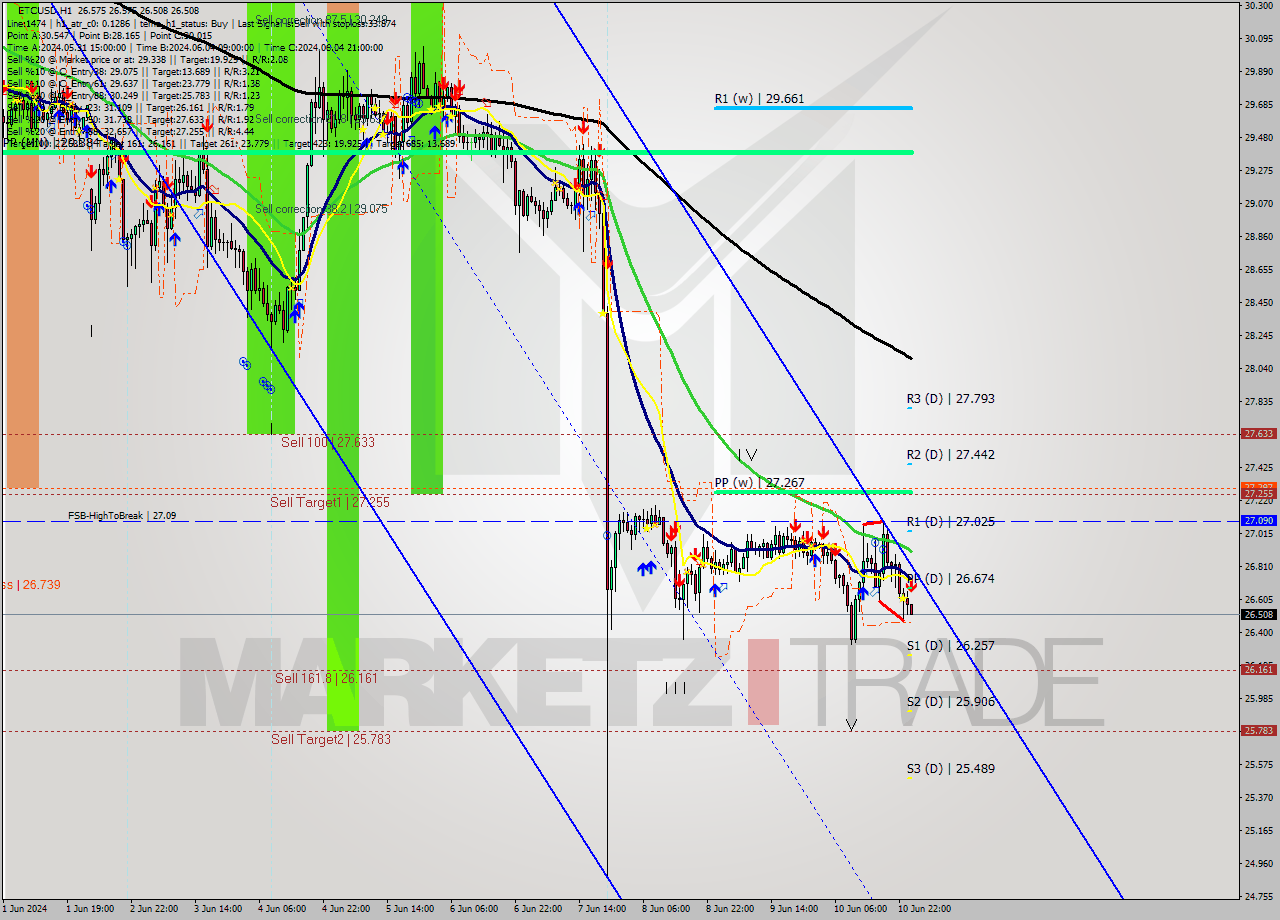This screenshot has height=920, width=1280.
Task: Click the R2 (D) | 27.442 label
Action: pos(950,455)
